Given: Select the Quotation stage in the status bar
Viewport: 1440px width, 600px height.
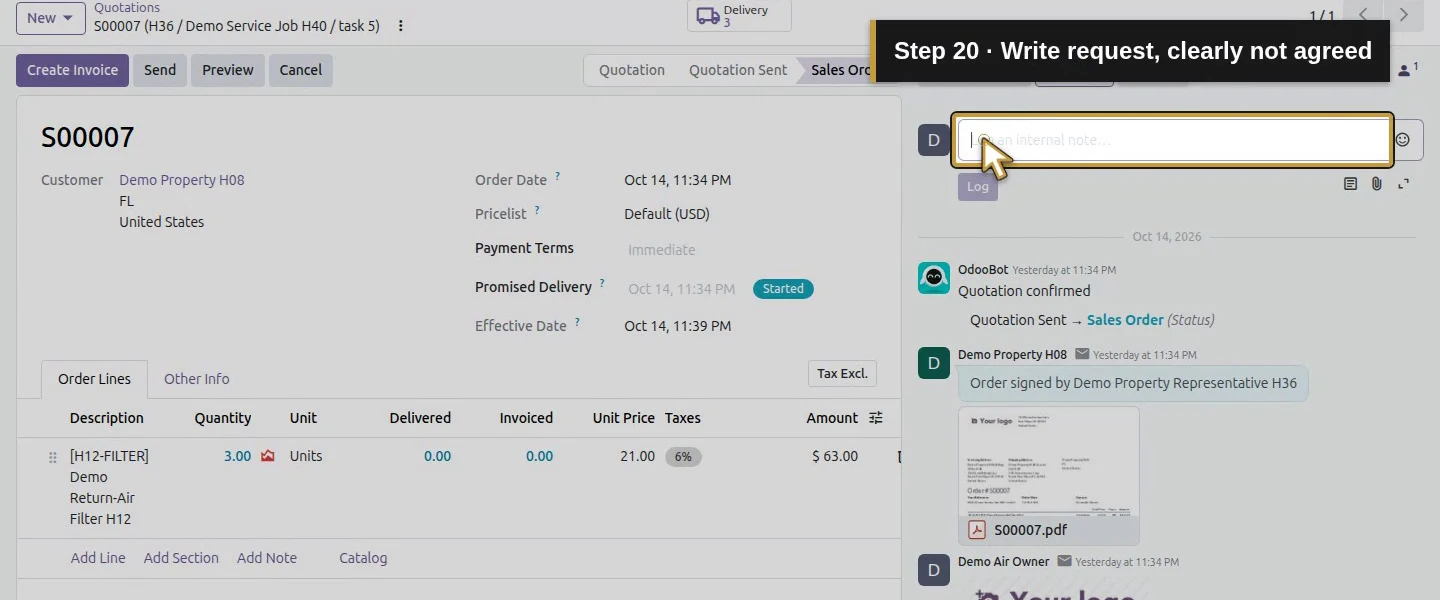Looking at the screenshot, I should click(x=632, y=70).
